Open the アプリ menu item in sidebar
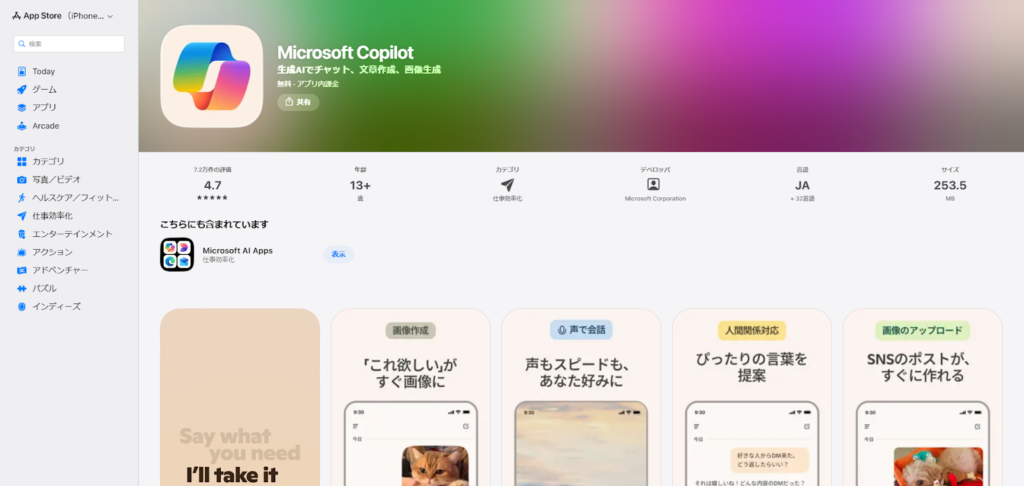 click(44, 108)
